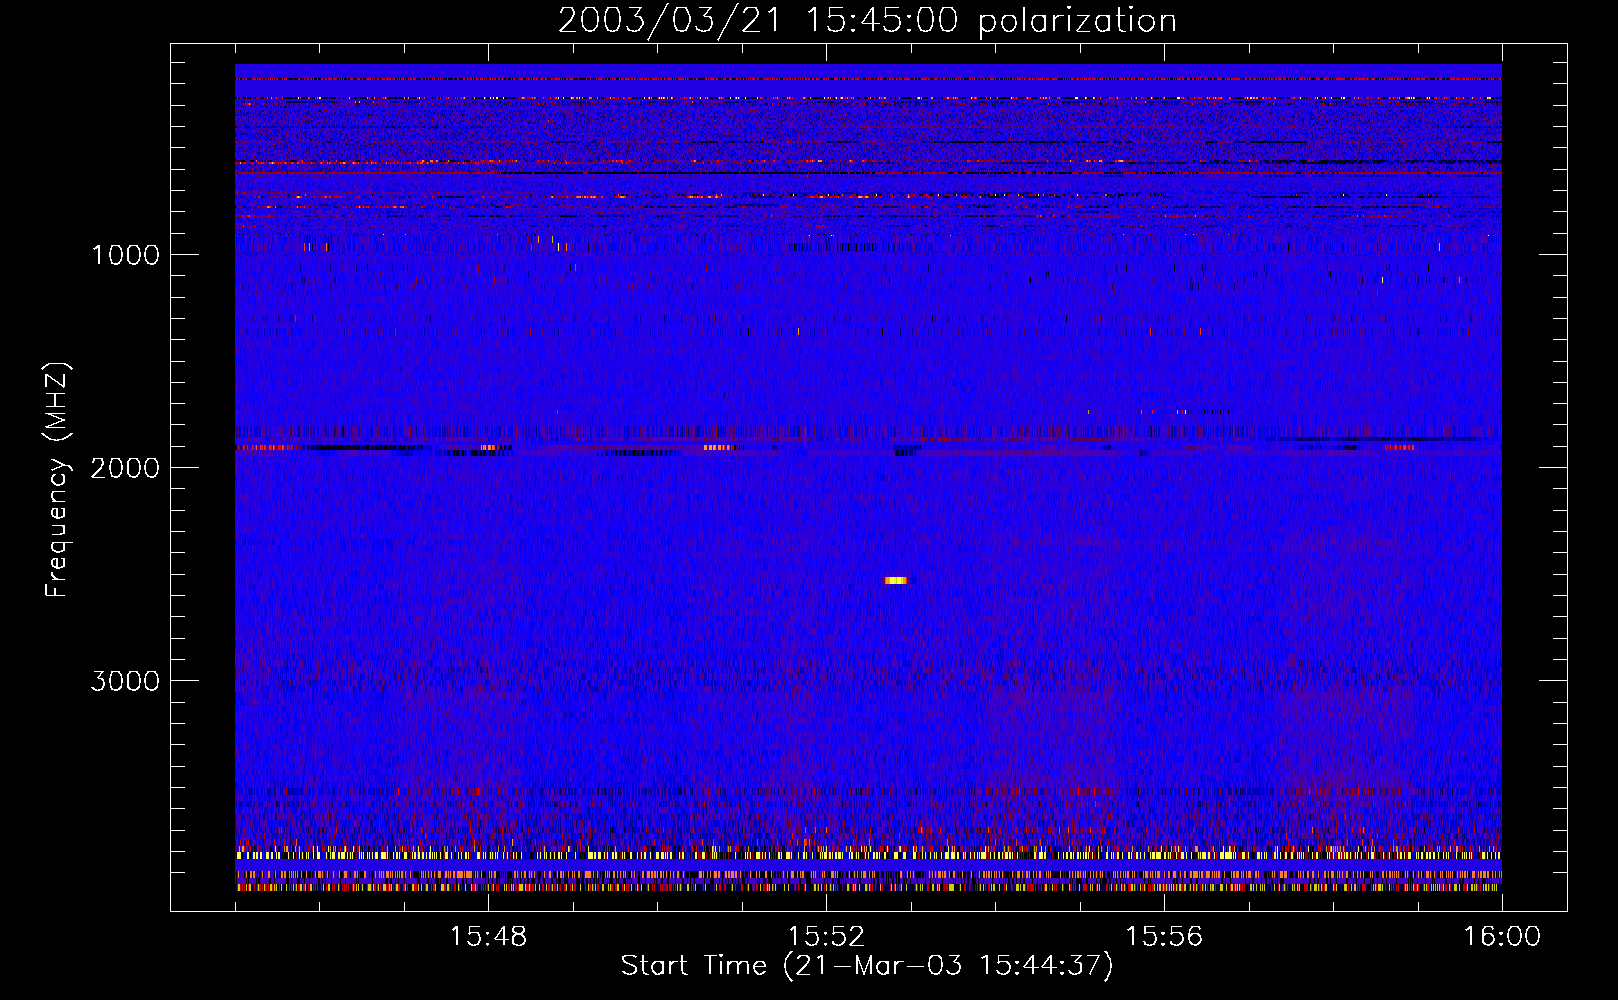Viewport: 1618px width, 1000px height.
Task: Click the "Start Time (21-Mar-03 15:44:37)" label
Action: [x=867, y=966]
